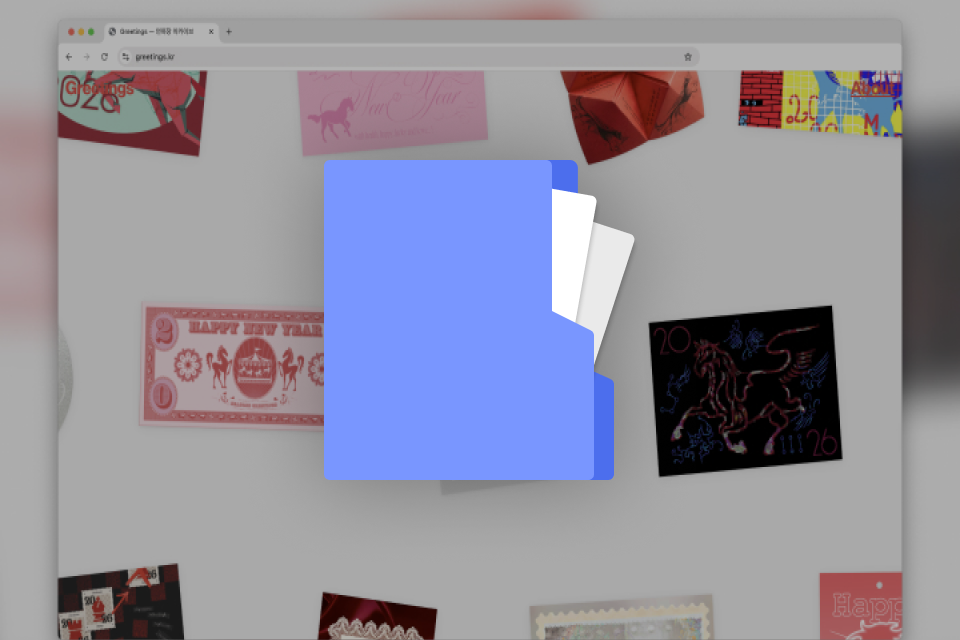
Task: Click the browser back arrow
Action: [69, 57]
